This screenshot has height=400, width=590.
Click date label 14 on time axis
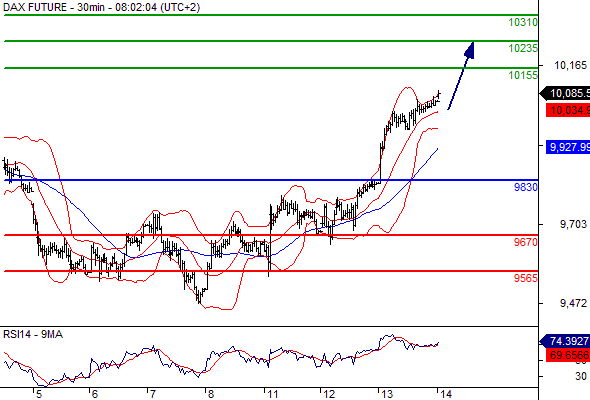[x=446, y=394]
